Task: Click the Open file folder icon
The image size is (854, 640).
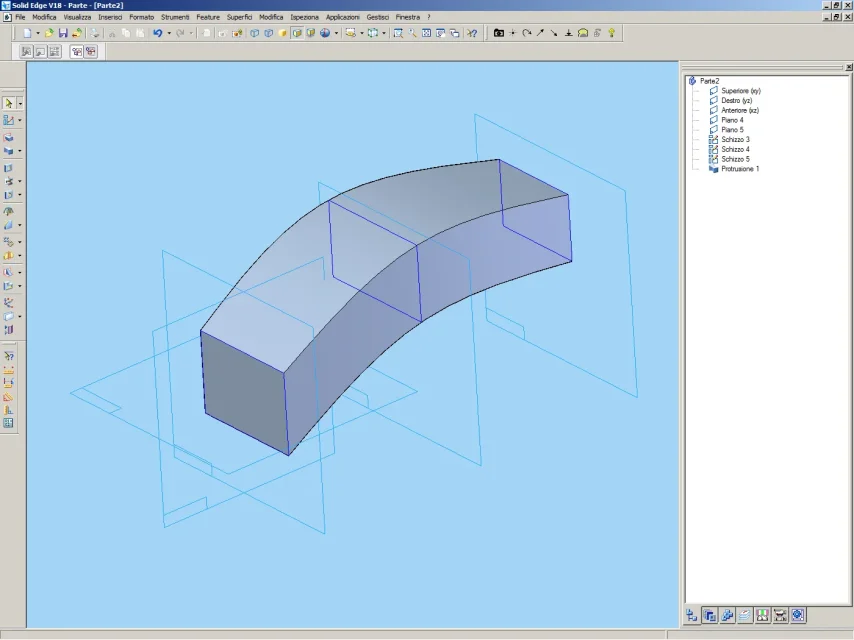Action: 49,33
